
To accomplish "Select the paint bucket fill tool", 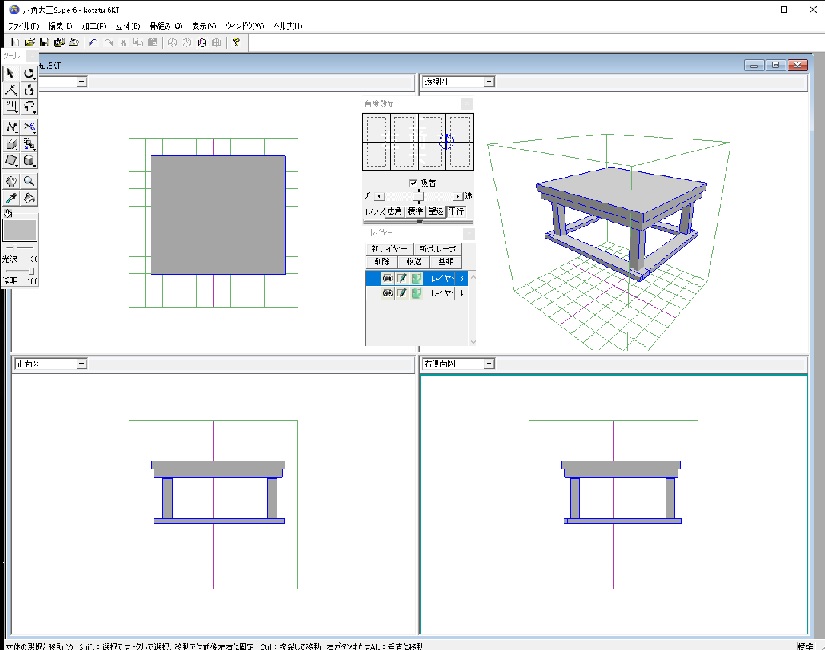I will point(29,198).
